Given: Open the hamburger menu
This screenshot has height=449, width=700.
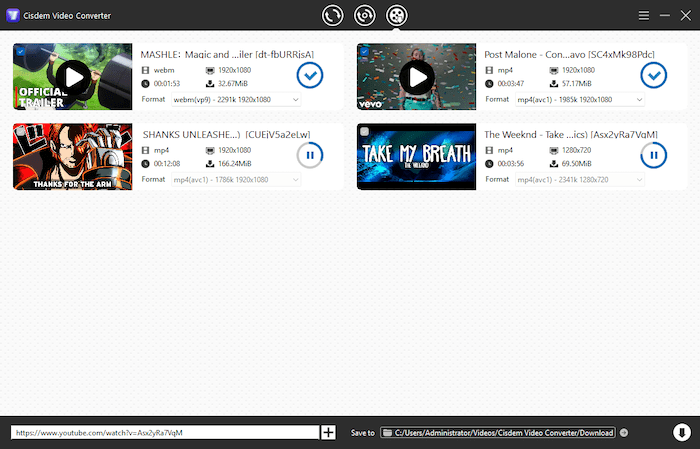Looking at the screenshot, I should [x=644, y=16].
